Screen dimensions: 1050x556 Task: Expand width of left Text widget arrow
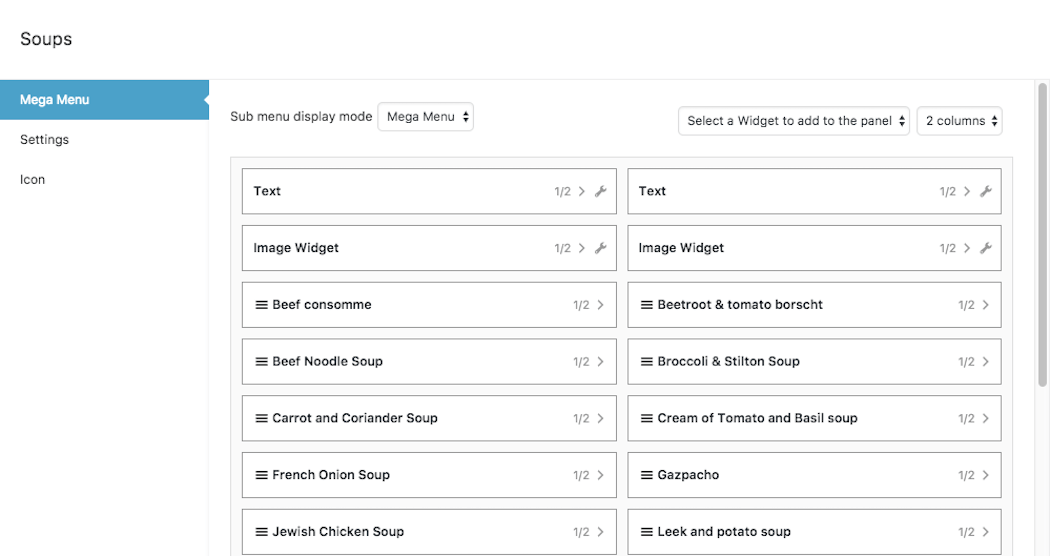582,191
